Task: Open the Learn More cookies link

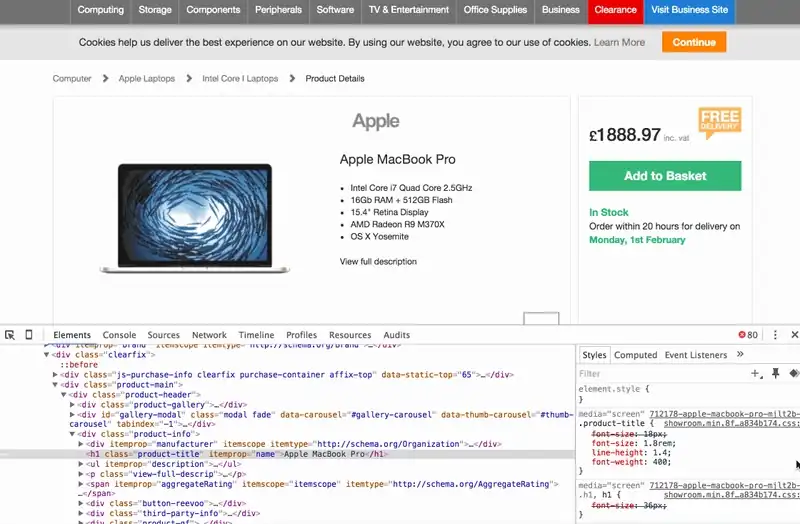Action: tap(619, 42)
